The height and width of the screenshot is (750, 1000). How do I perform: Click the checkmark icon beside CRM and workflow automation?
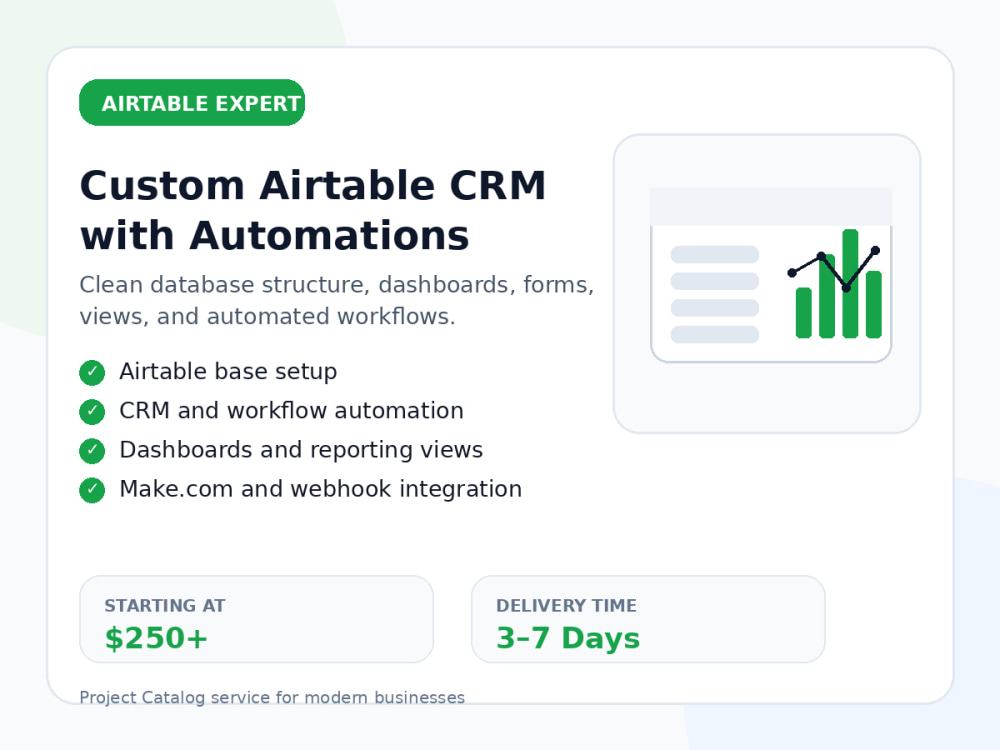(x=92, y=411)
